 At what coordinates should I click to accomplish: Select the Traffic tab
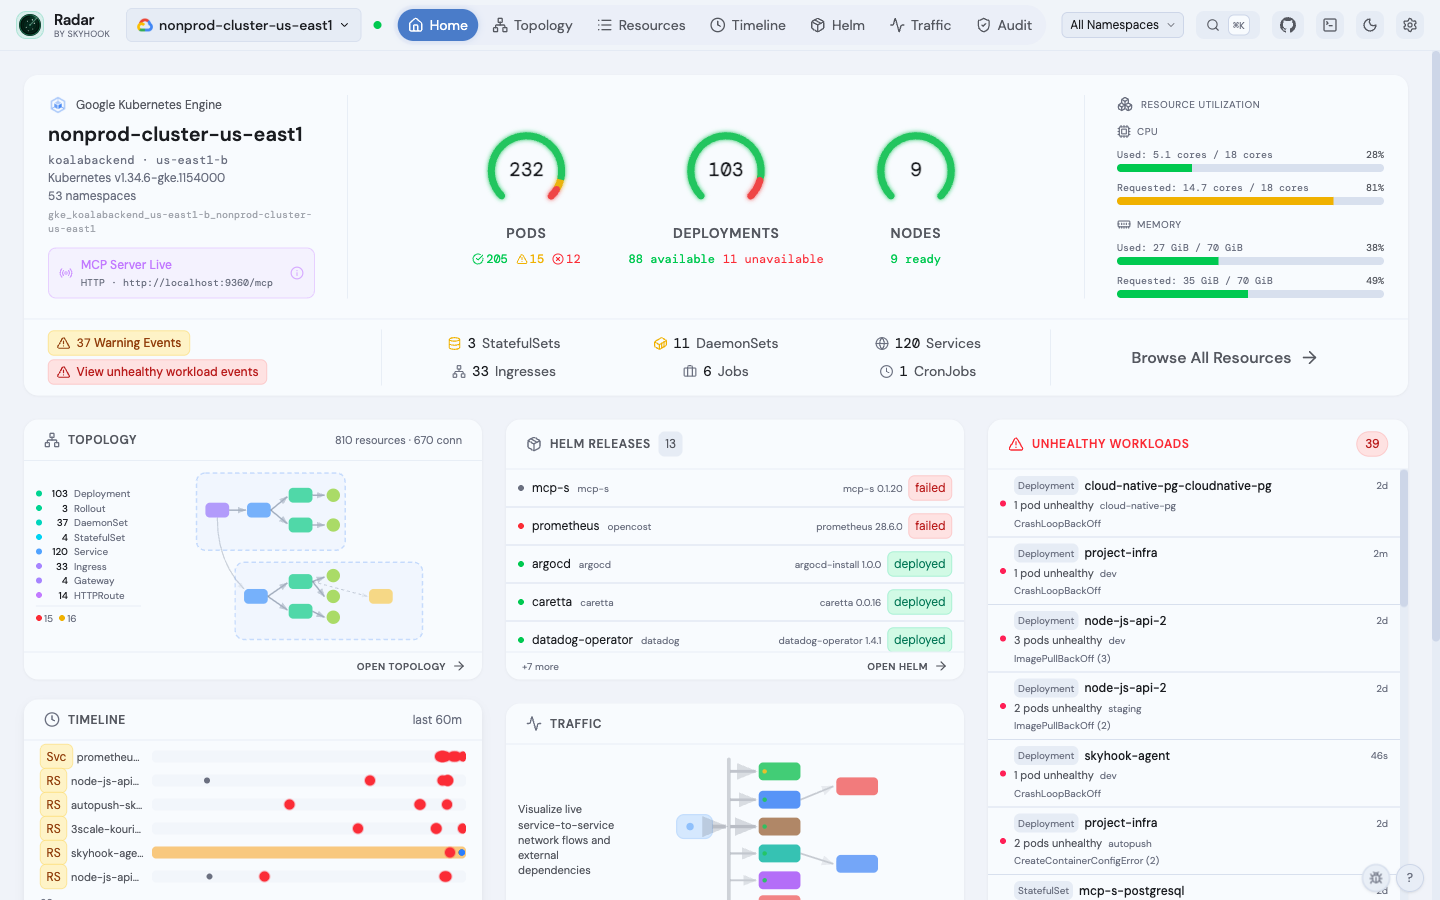pyautogui.click(x=920, y=25)
